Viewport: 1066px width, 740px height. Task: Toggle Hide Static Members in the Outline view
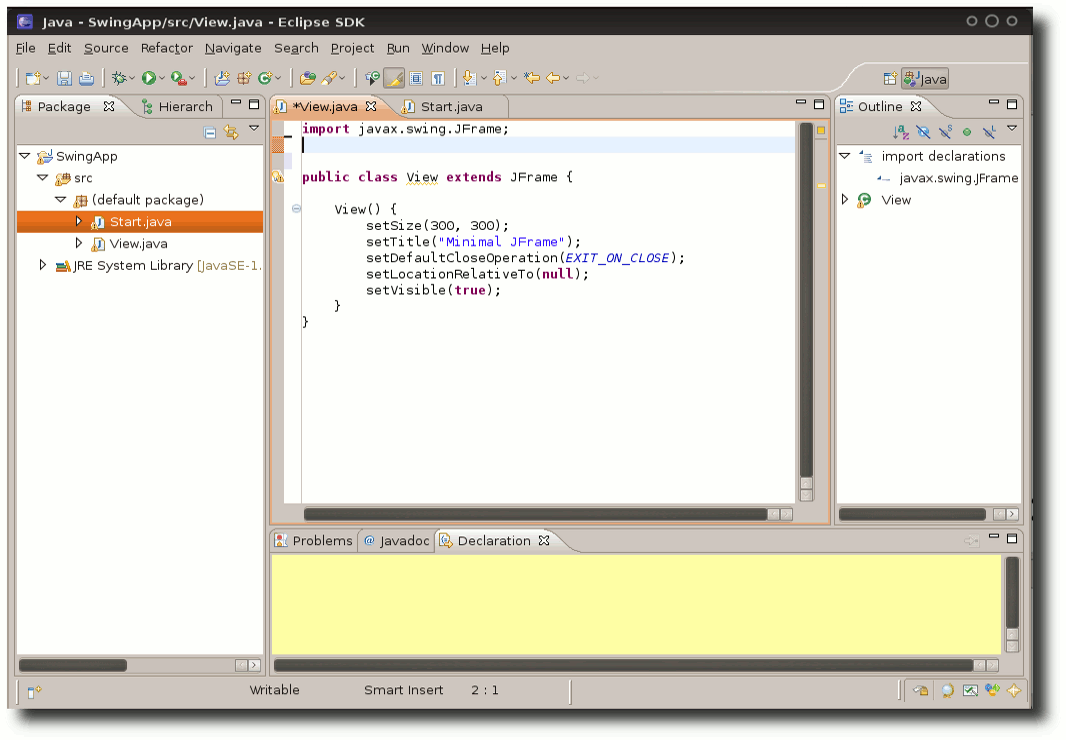pyautogui.click(x=945, y=132)
